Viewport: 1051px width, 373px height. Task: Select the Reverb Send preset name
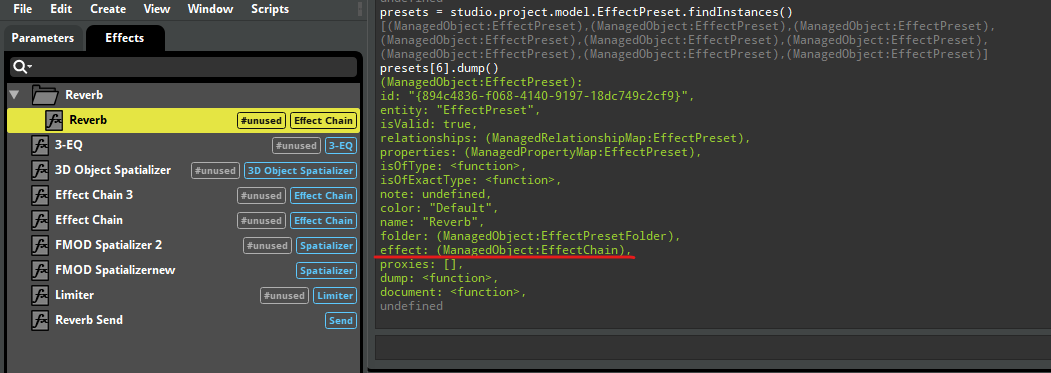[x=89, y=320]
